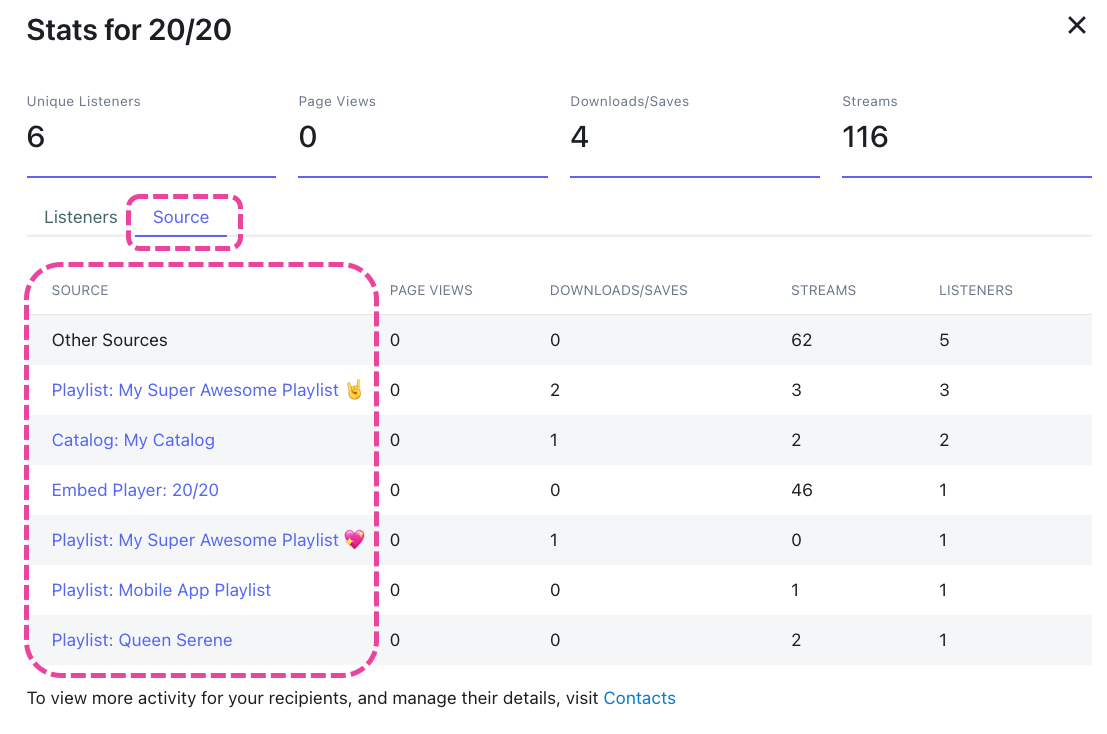1107x734 pixels.
Task: Click the LISTENERS column header
Action: [975, 290]
